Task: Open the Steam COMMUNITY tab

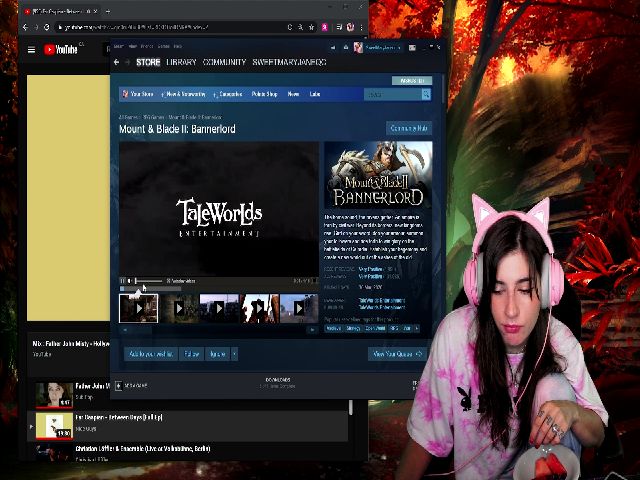Action: pyautogui.click(x=224, y=62)
